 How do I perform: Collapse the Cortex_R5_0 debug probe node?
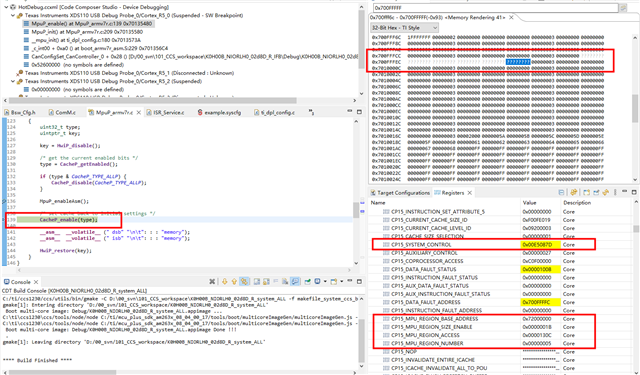(13, 16)
